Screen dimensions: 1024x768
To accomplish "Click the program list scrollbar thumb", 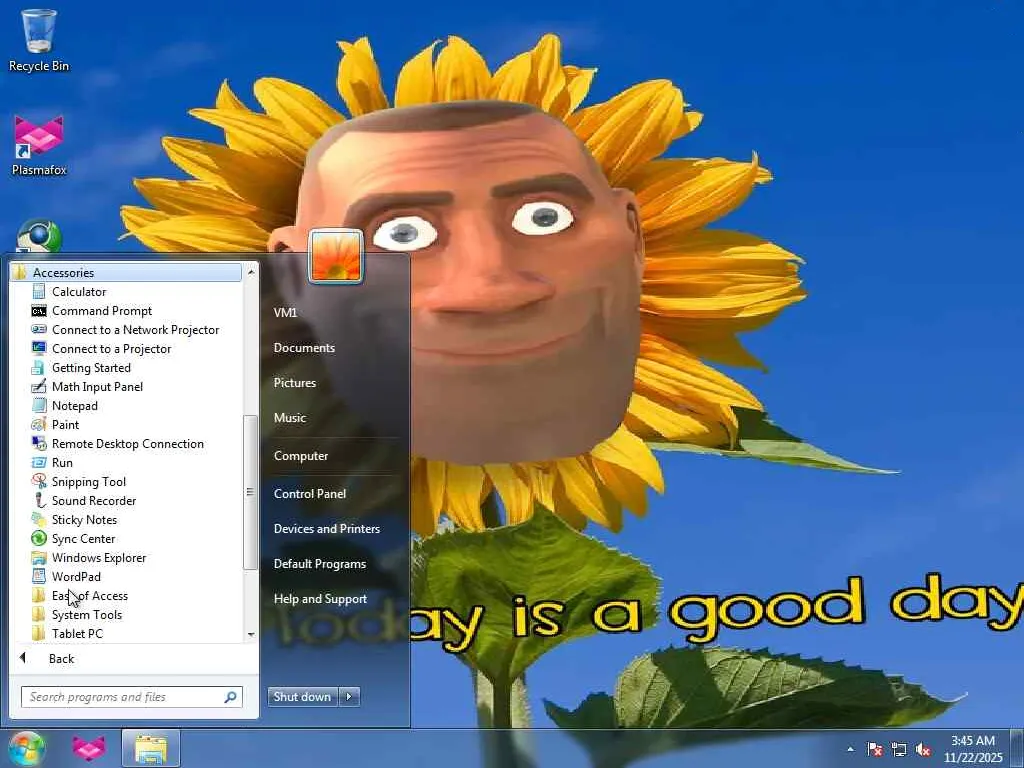I will point(250,492).
